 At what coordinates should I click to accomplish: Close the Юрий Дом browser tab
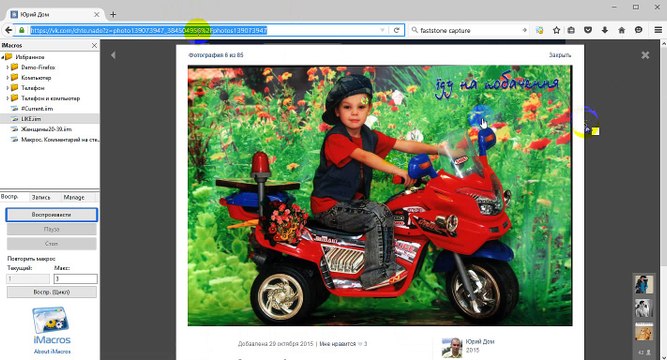coord(97,14)
